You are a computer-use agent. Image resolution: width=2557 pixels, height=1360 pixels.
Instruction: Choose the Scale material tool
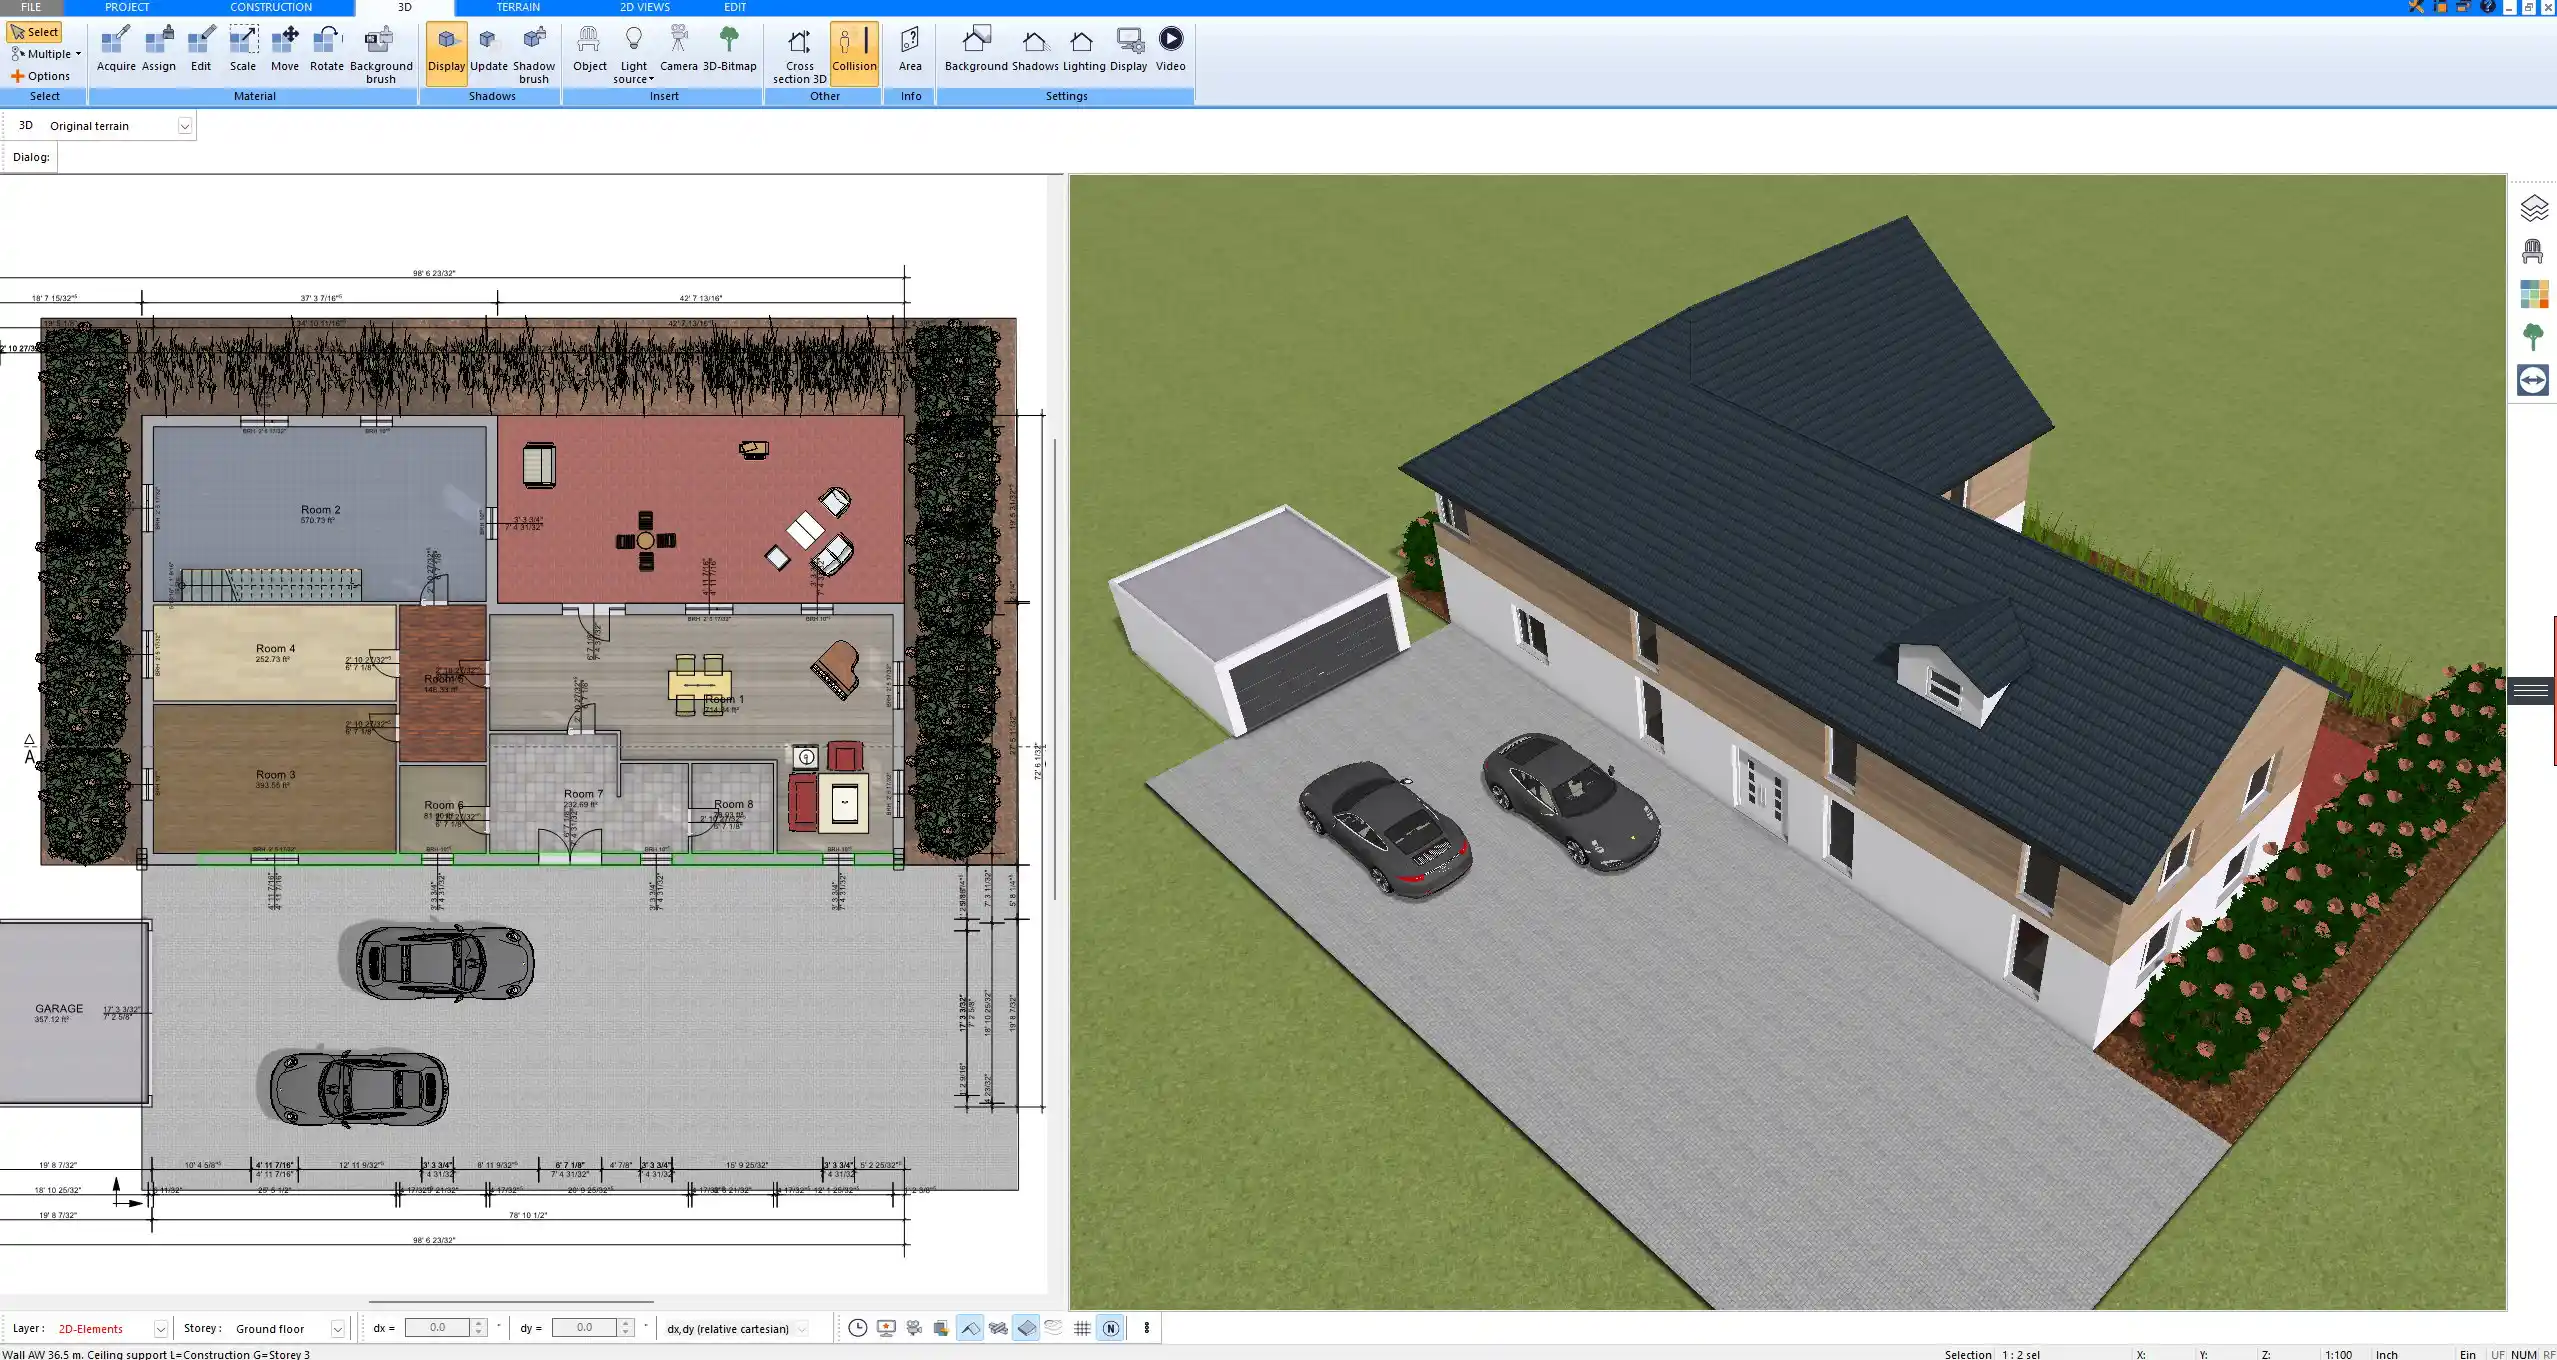coord(243,50)
